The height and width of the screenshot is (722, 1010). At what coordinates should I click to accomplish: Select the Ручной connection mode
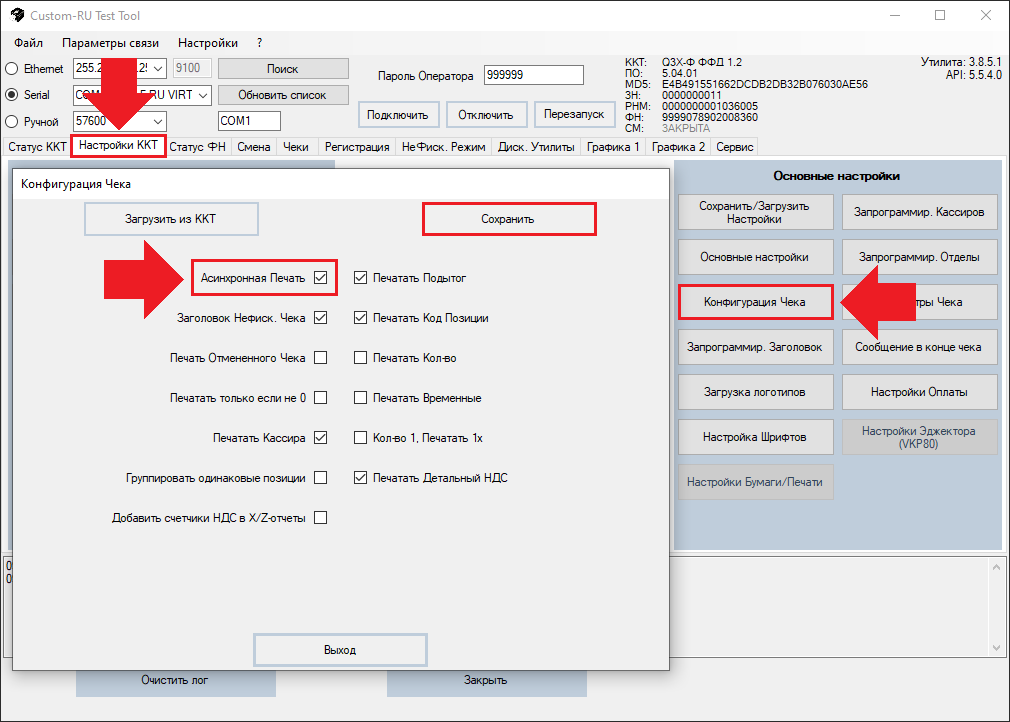(12, 122)
